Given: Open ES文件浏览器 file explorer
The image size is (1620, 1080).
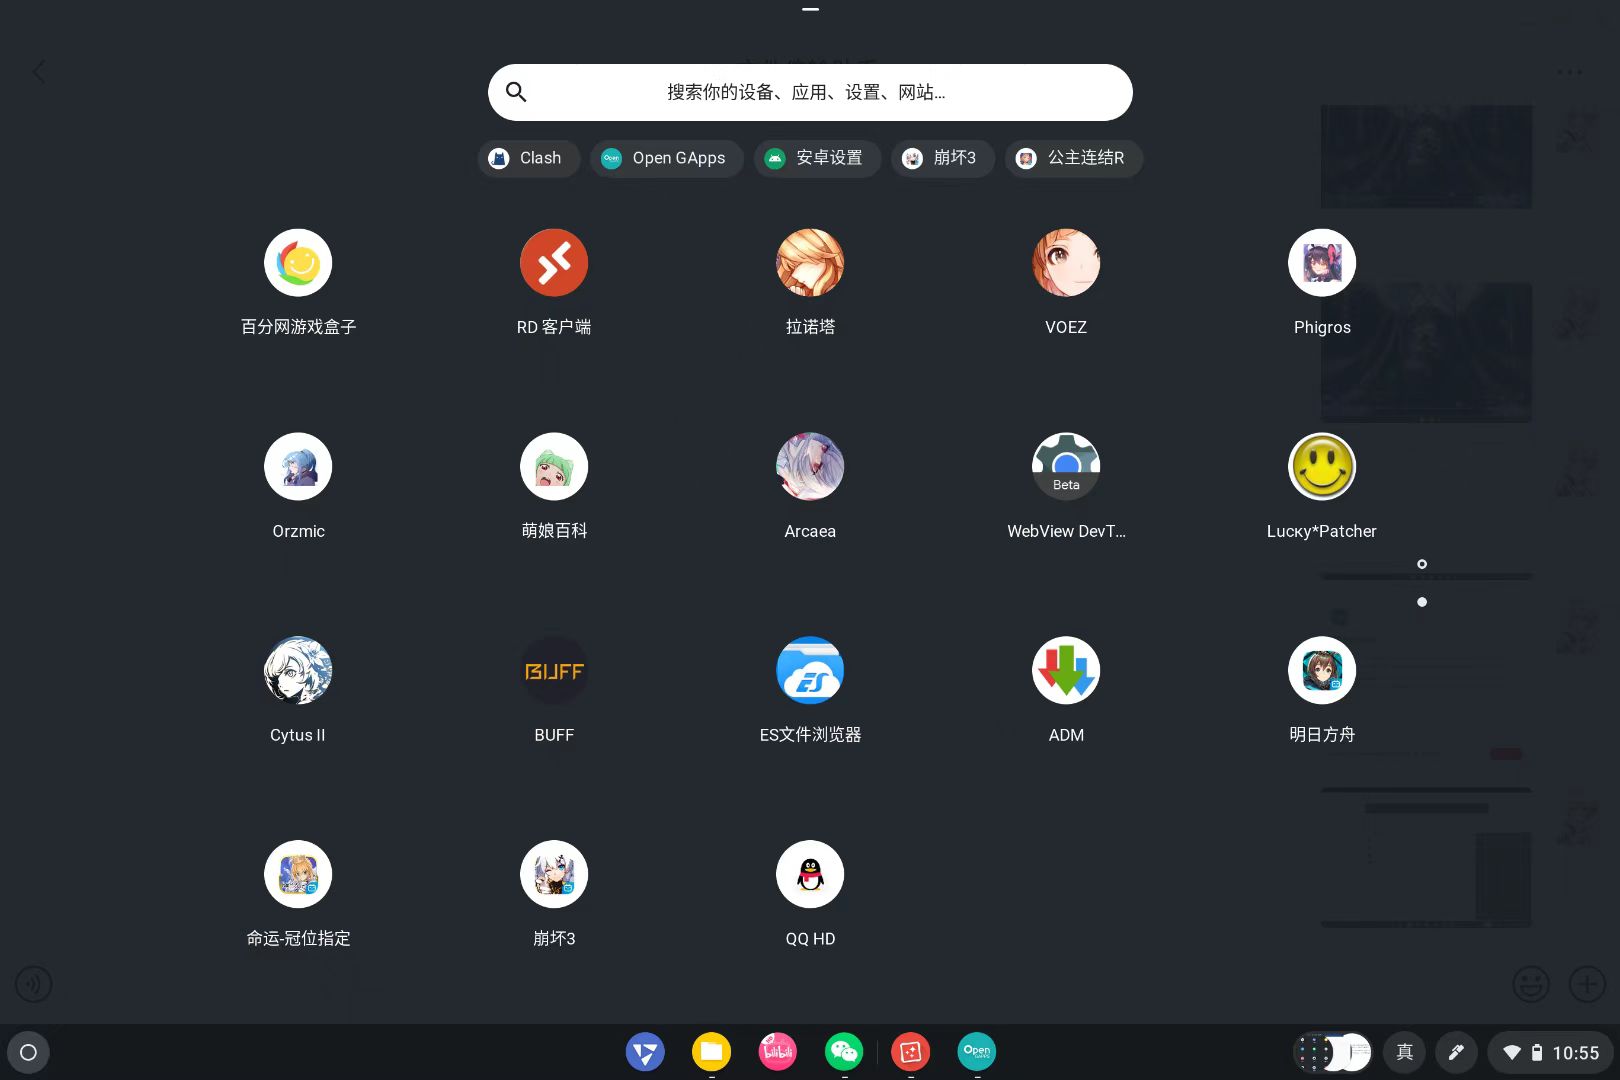Looking at the screenshot, I should coord(810,671).
